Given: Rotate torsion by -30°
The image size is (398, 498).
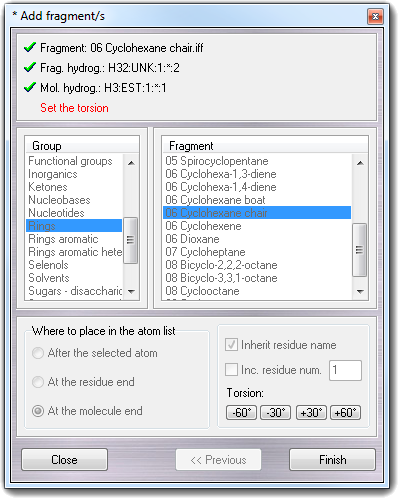Looking at the screenshot, I should (x=275, y=413).
